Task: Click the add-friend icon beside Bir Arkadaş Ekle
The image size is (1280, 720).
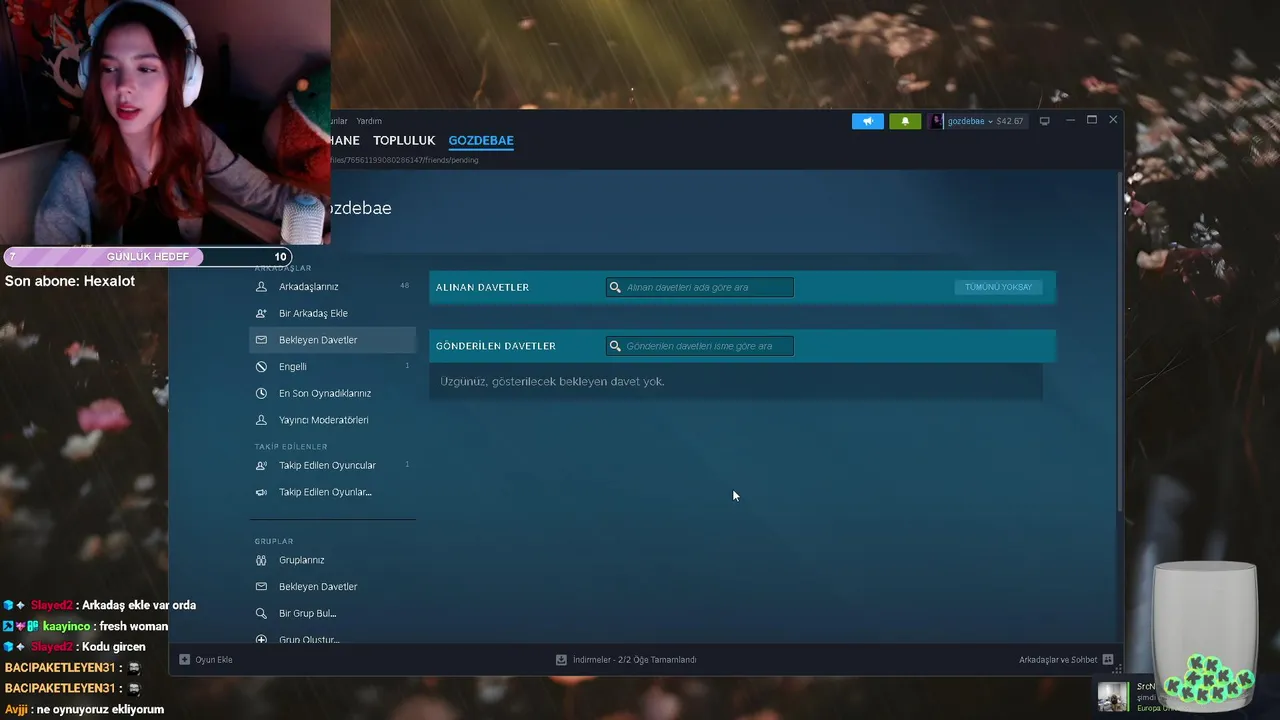Action: (261, 313)
